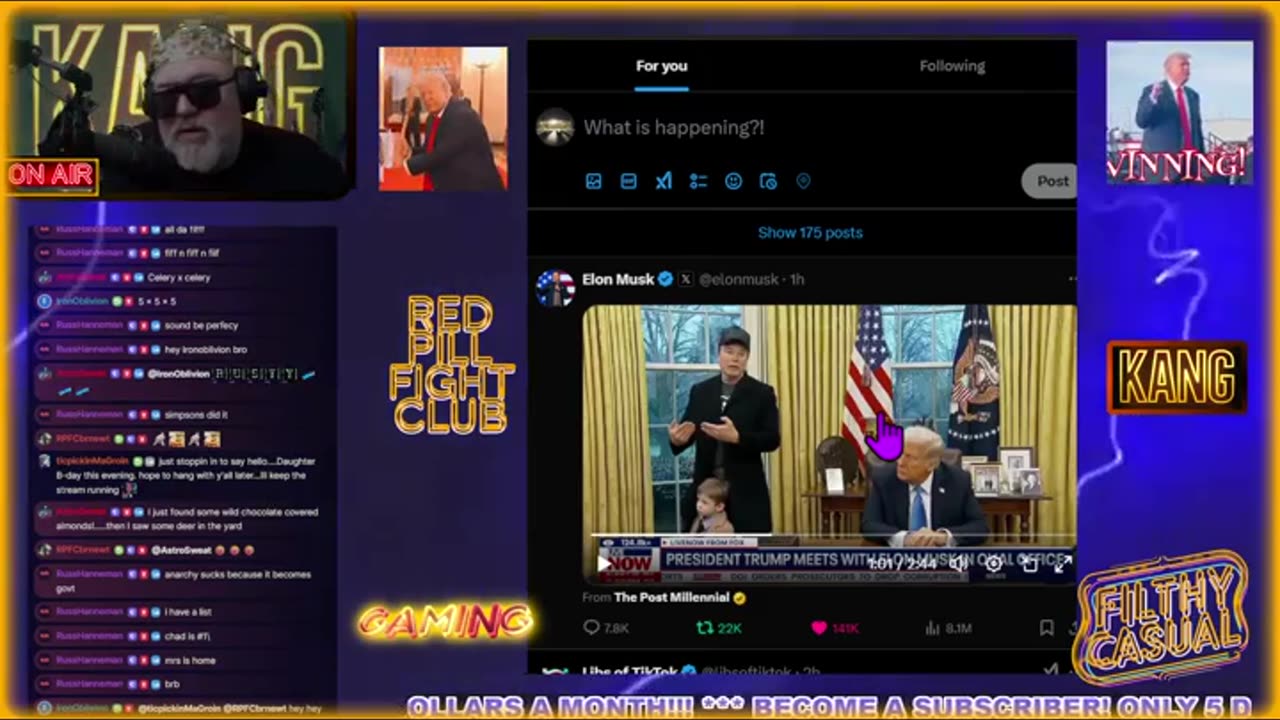The image size is (1280, 720).
Task: Open more options on Elon Musk's post
Action: 1072,279
